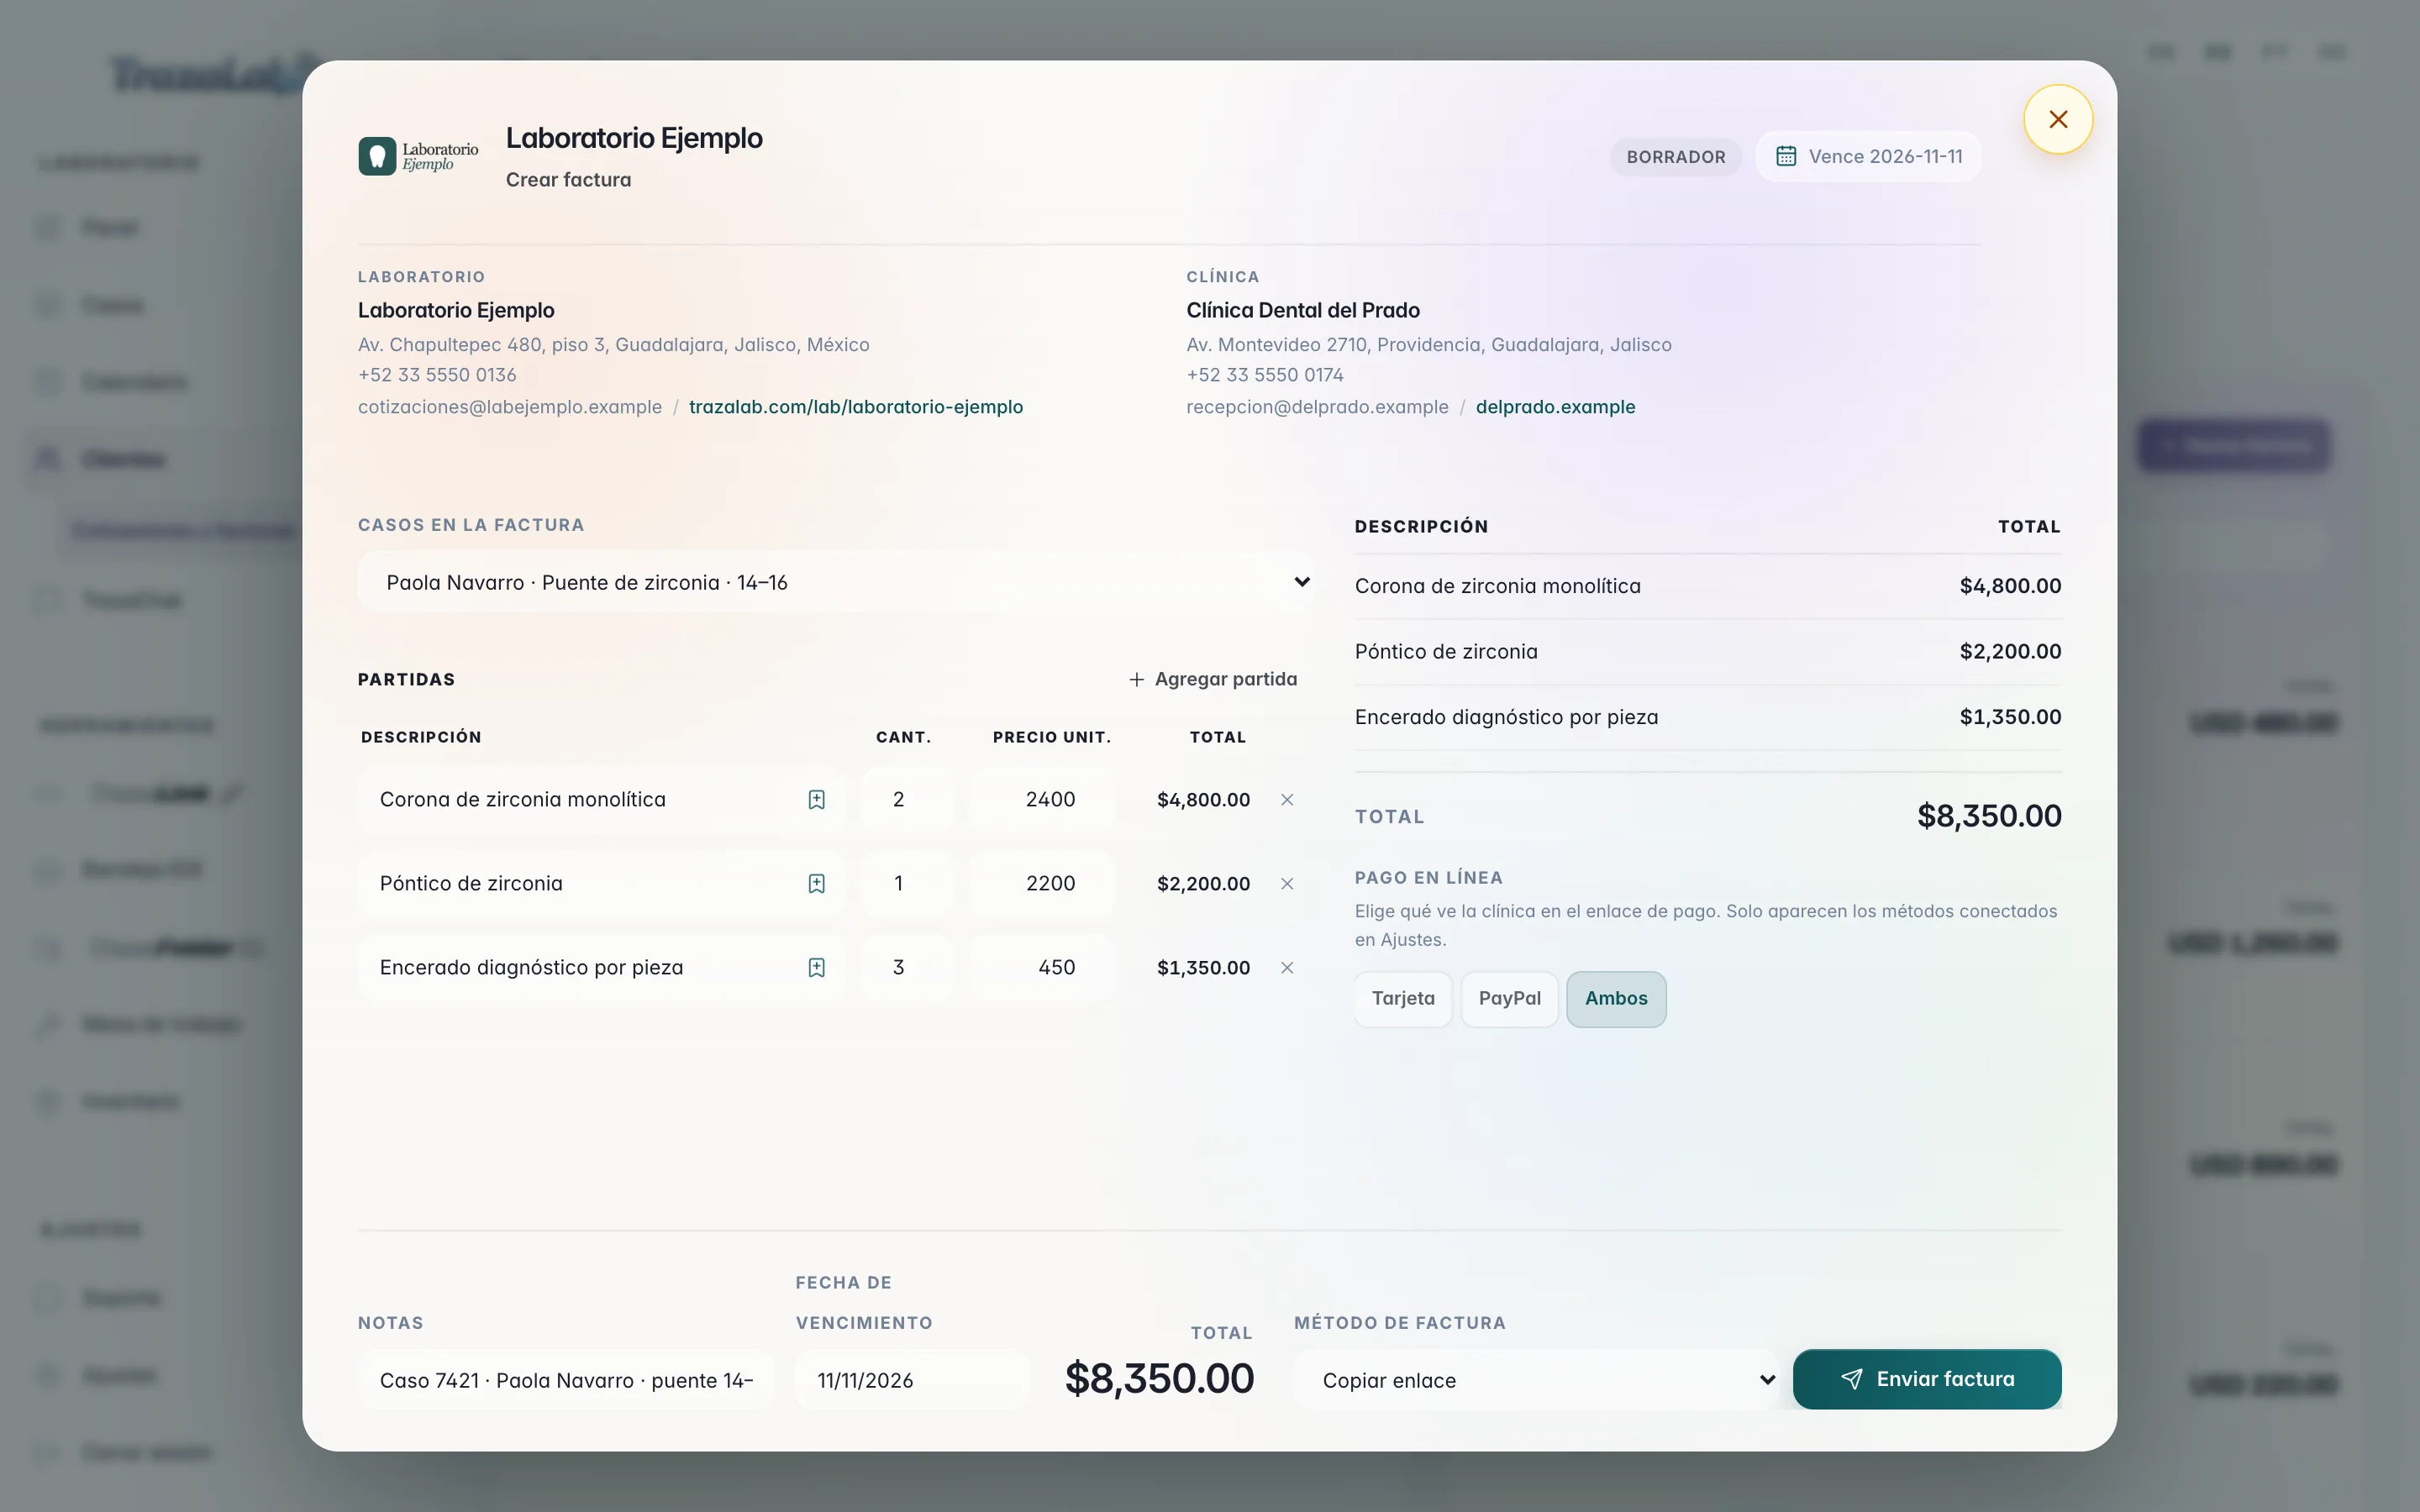Click the Notas field with Caso 7421
Image resolution: width=2420 pixels, height=1512 pixels.
[x=566, y=1380]
